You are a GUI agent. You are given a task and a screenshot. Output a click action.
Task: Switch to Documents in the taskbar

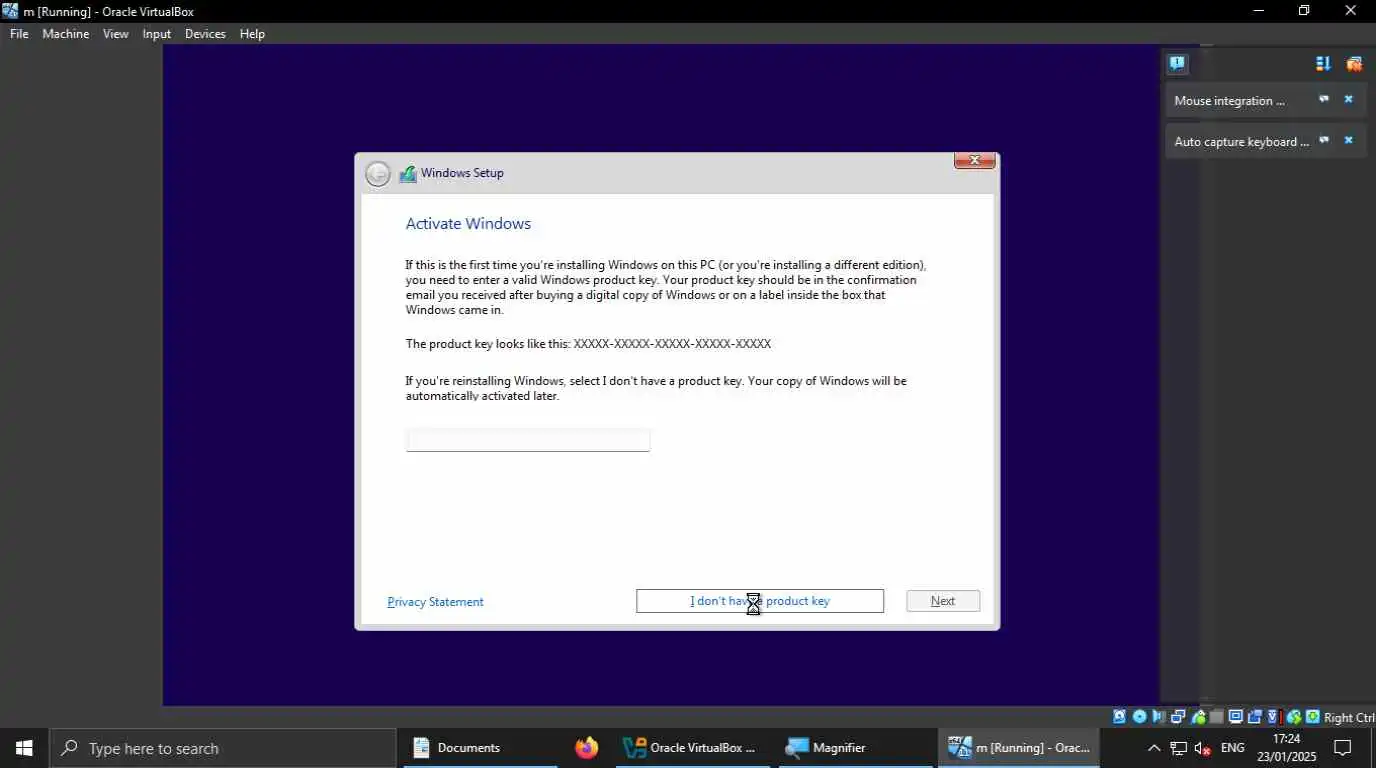(480, 748)
